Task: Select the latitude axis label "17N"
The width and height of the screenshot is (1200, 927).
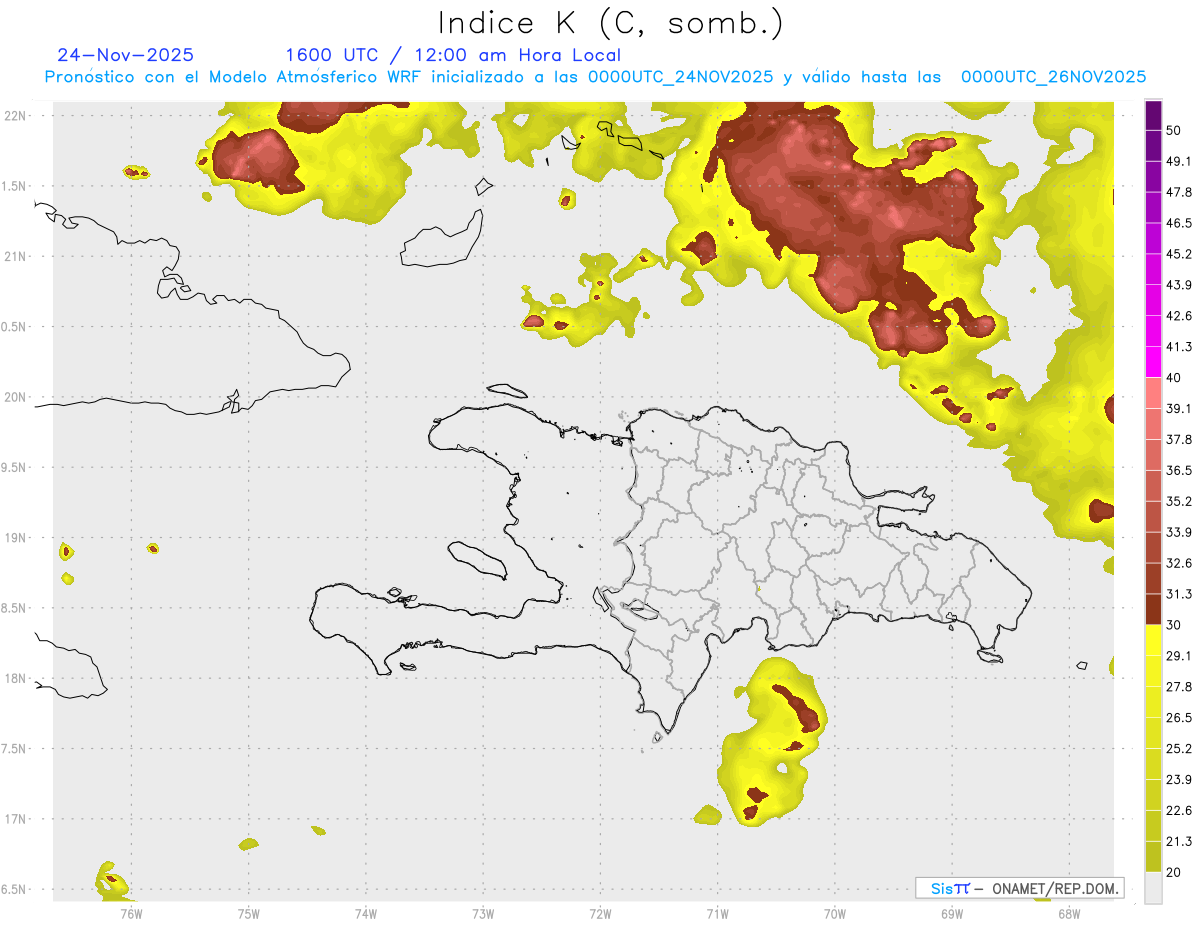Action: (15, 820)
